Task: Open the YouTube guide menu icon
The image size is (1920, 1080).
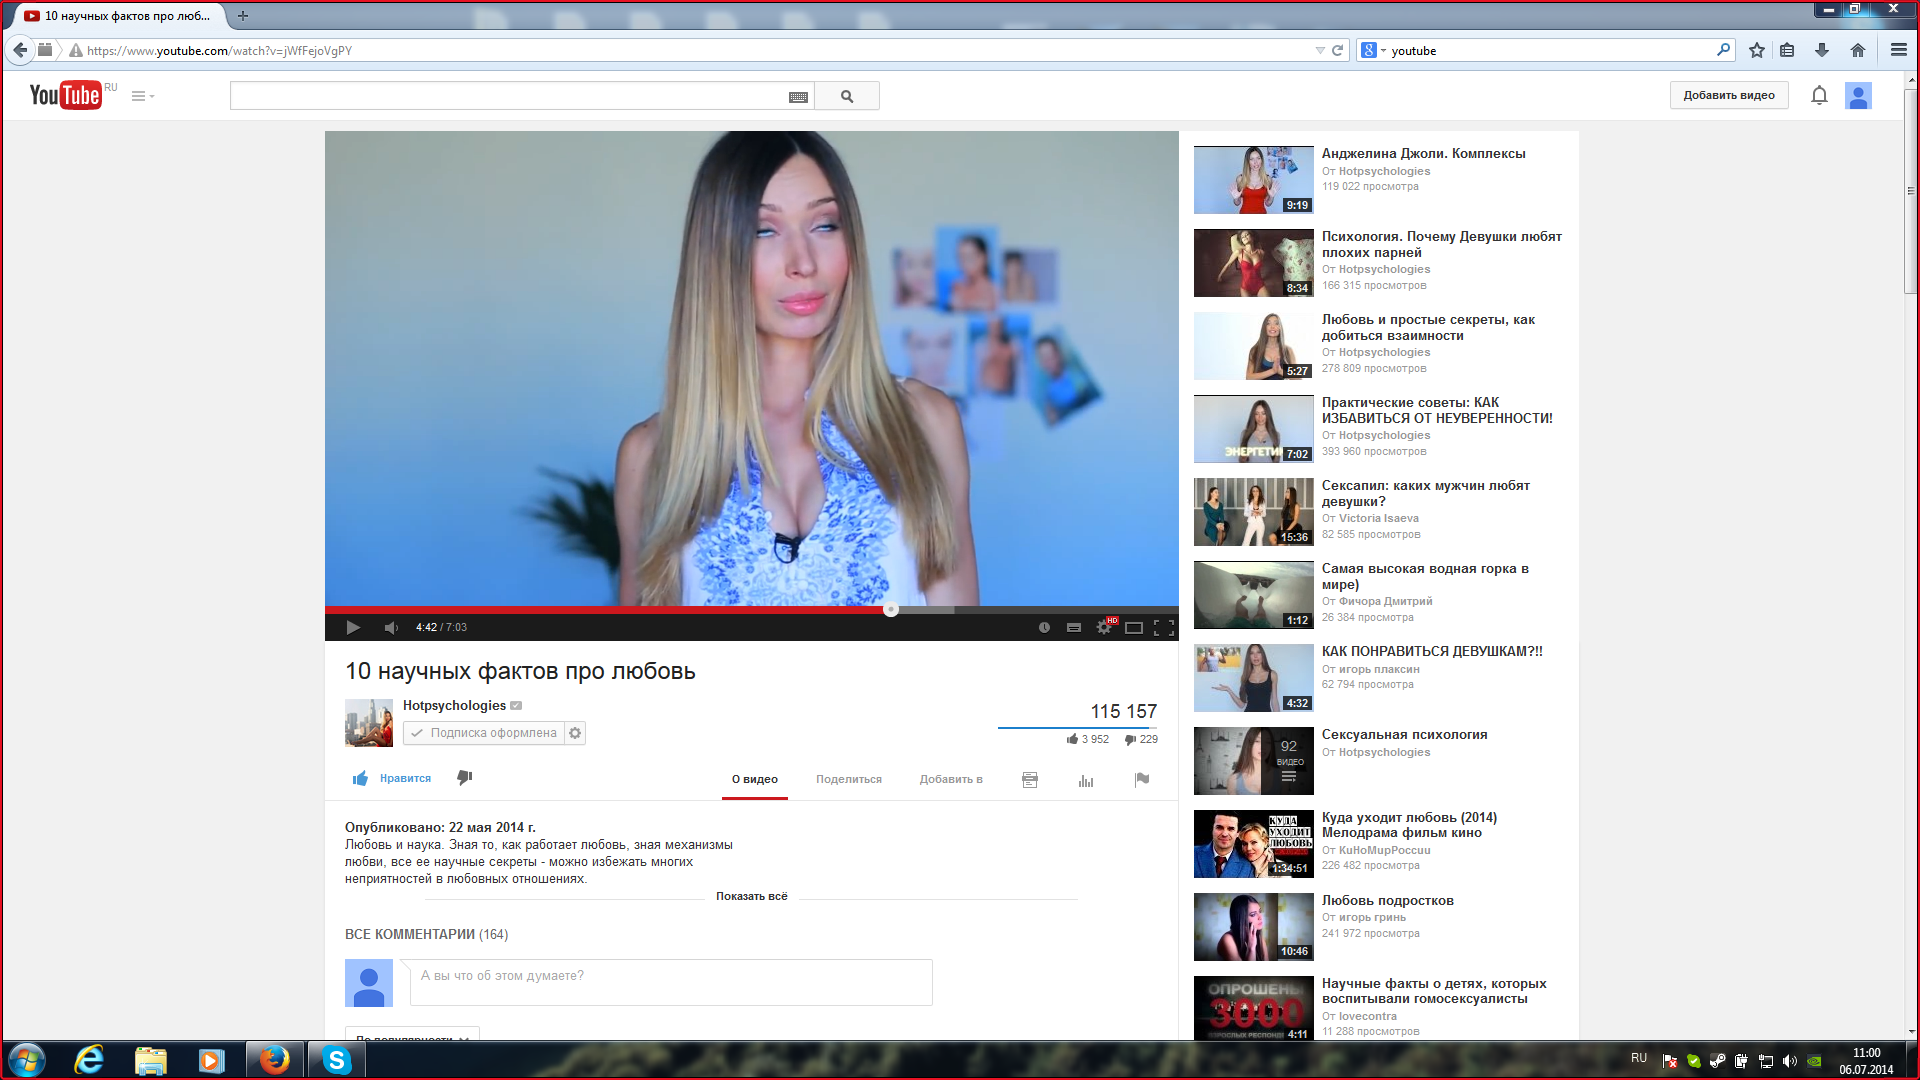Action: pos(142,96)
